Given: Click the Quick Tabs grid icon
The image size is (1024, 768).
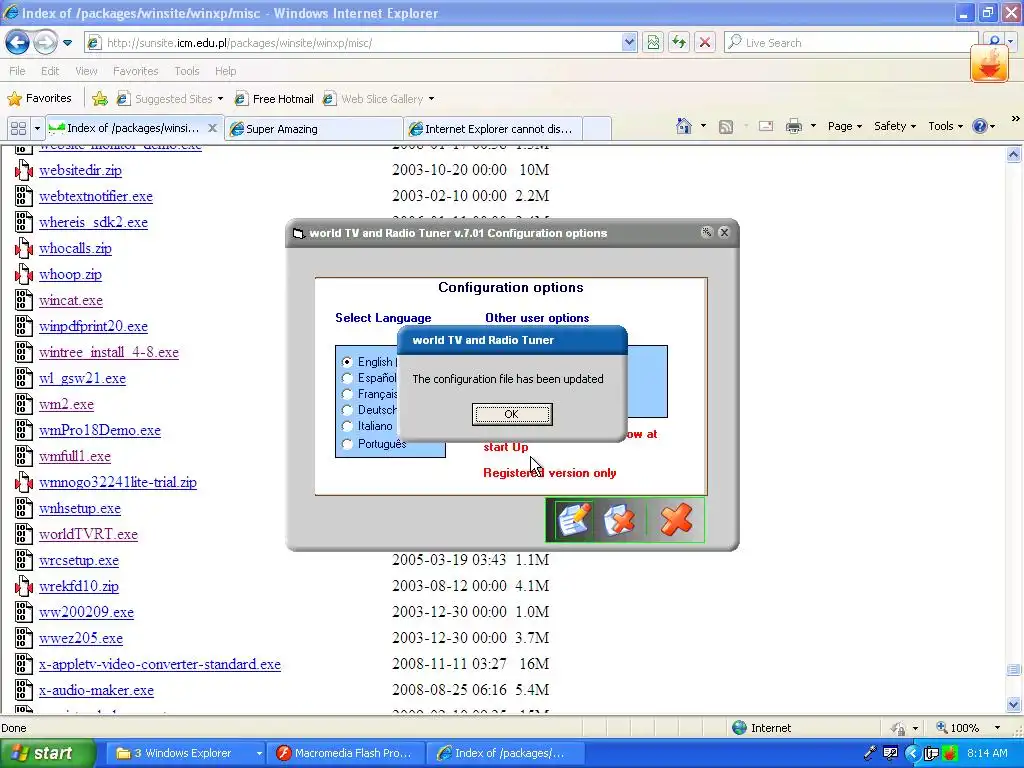Looking at the screenshot, I should tap(18, 128).
